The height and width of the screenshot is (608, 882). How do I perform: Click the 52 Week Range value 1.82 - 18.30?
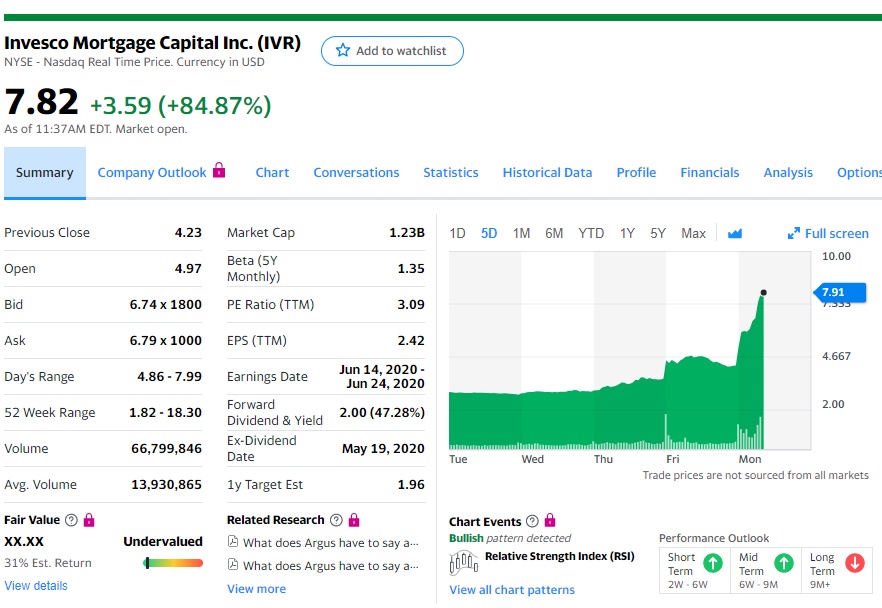pos(165,412)
